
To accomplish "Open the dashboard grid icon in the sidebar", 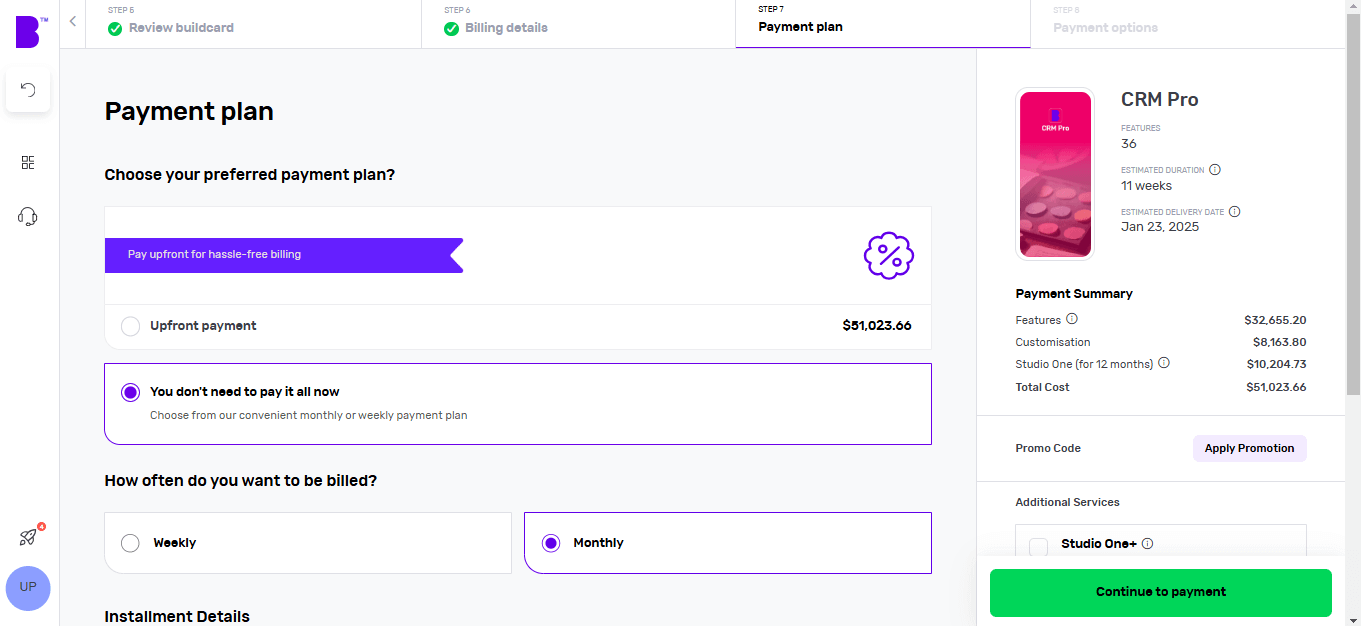I will pyautogui.click(x=27, y=162).
